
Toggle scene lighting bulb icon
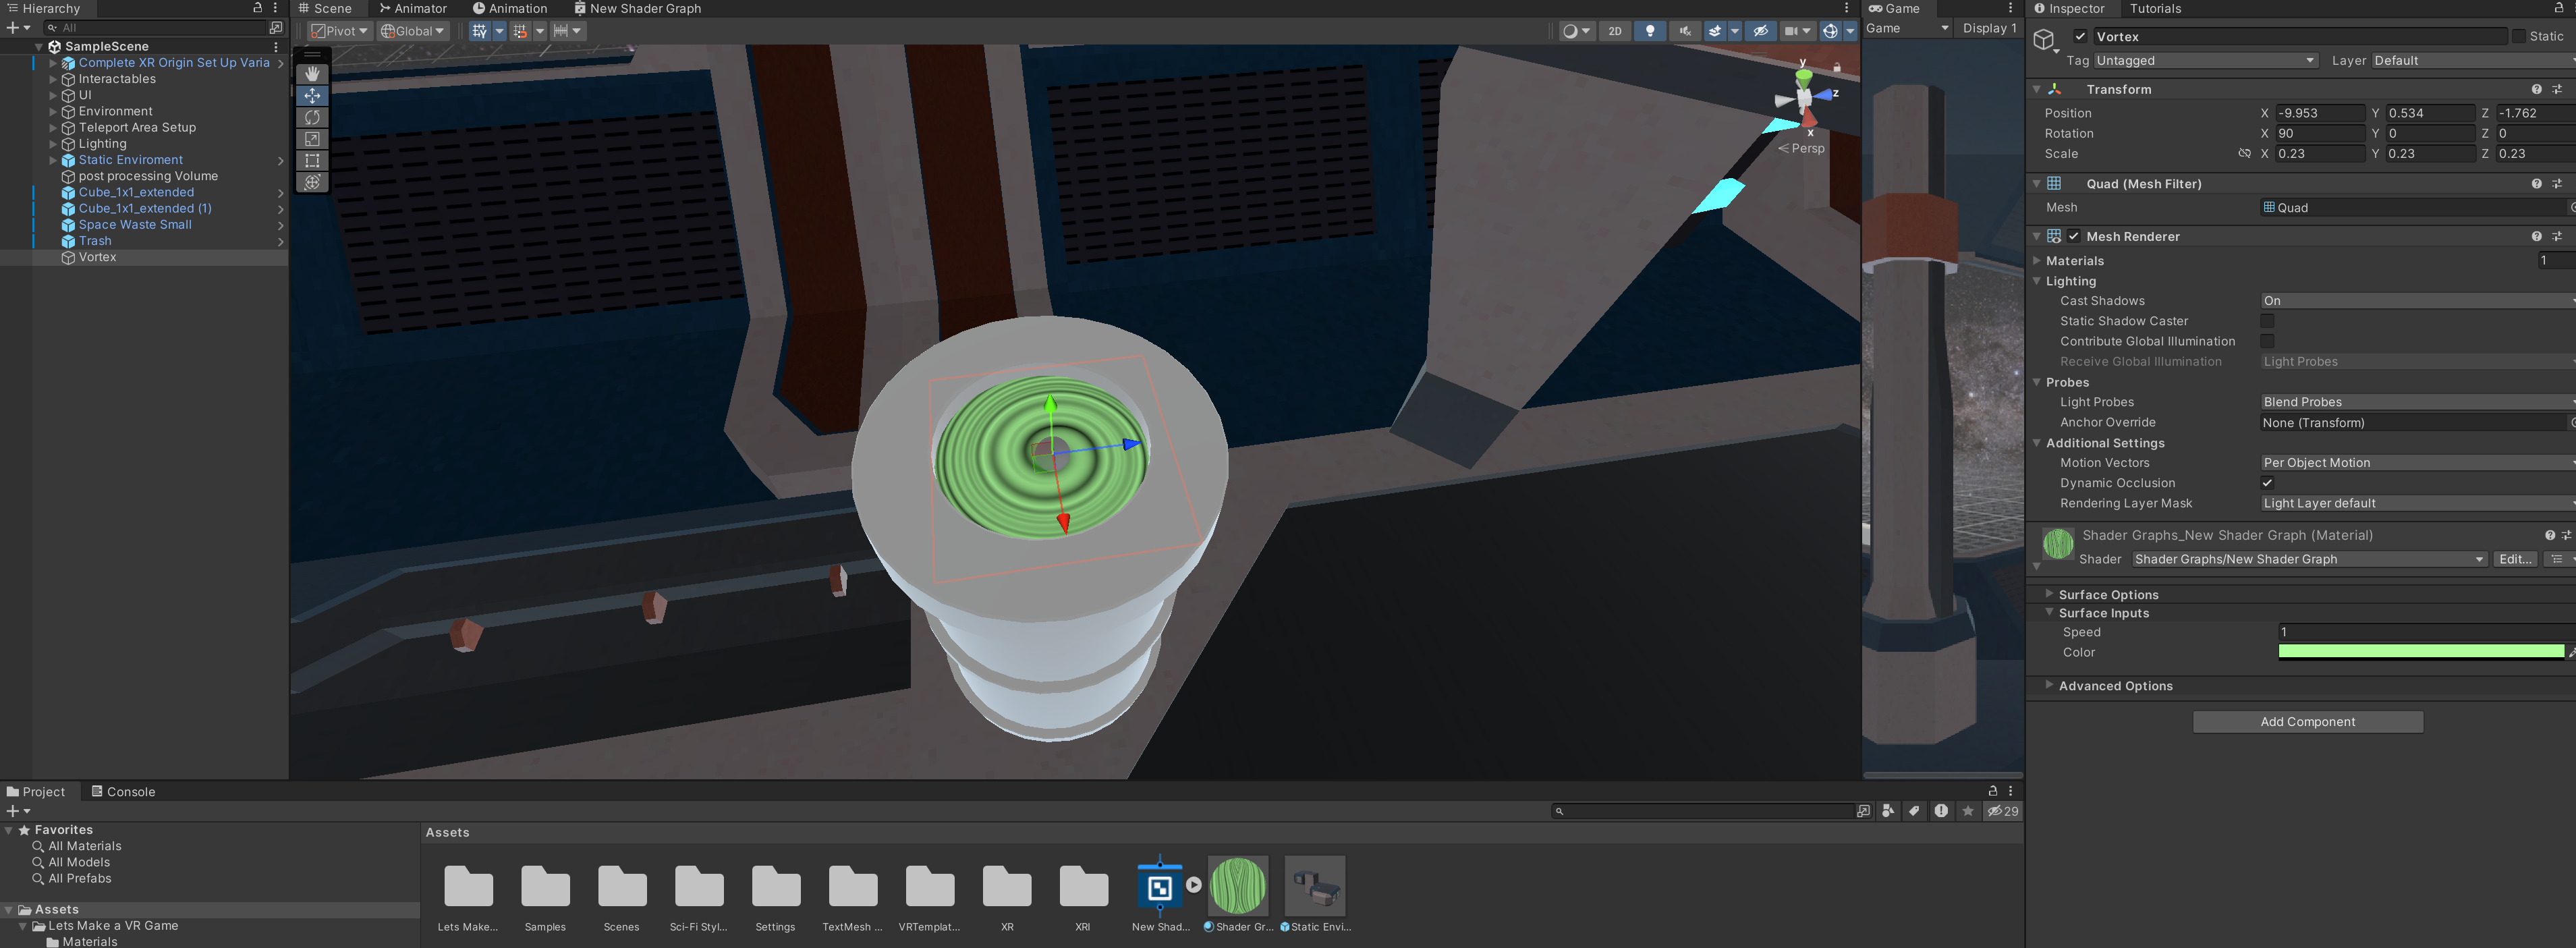1650,31
